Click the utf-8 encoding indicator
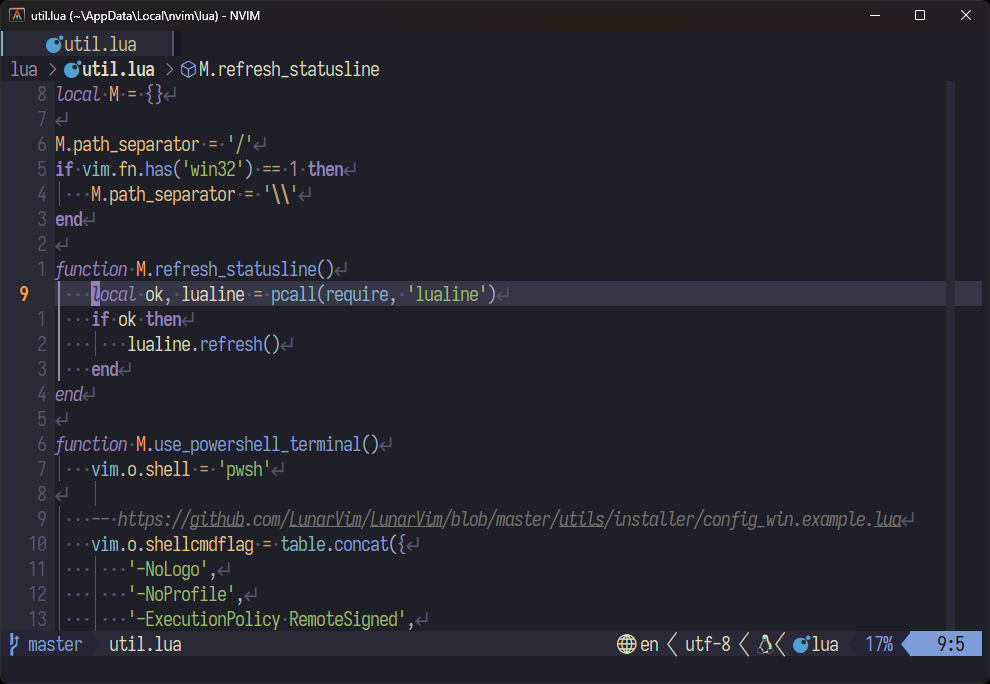Image resolution: width=990 pixels, height=684 pixels. coord(707,644)
